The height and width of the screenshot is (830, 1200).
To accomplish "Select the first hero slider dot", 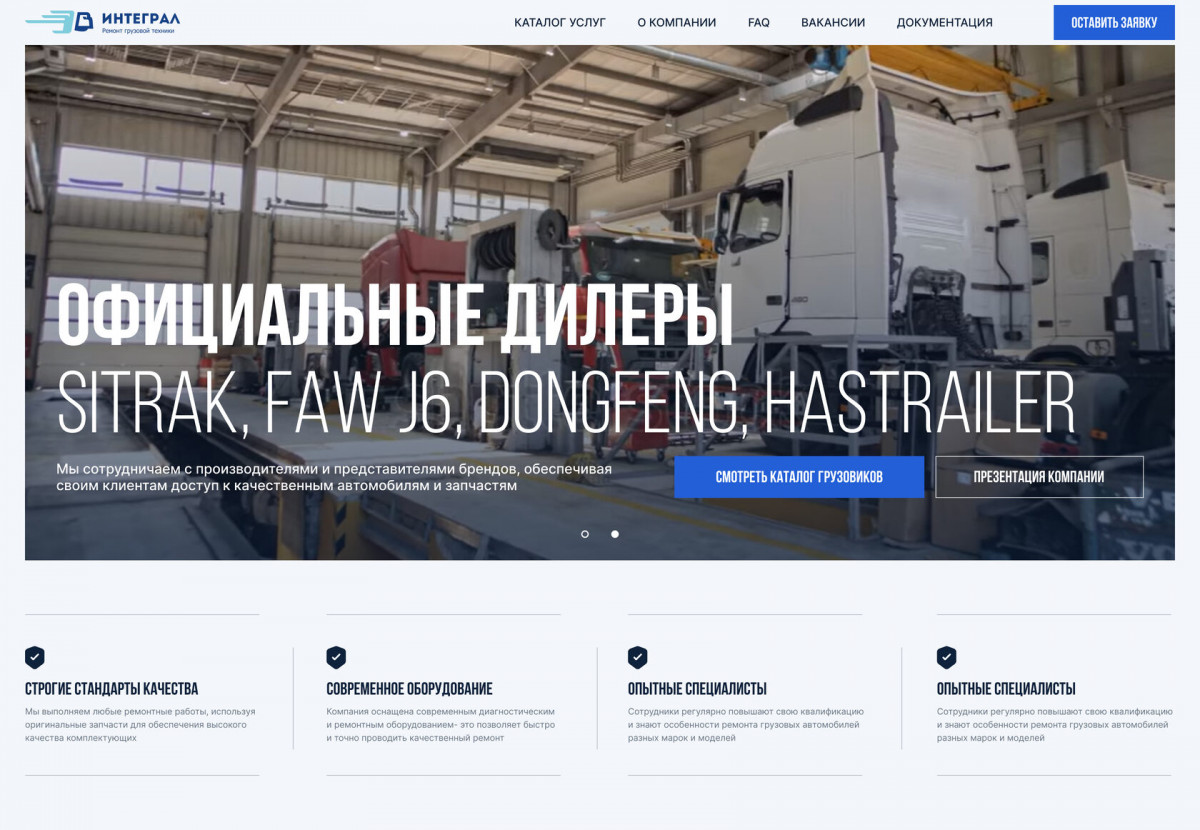I will pyautogui.click(x=585, y=534).
